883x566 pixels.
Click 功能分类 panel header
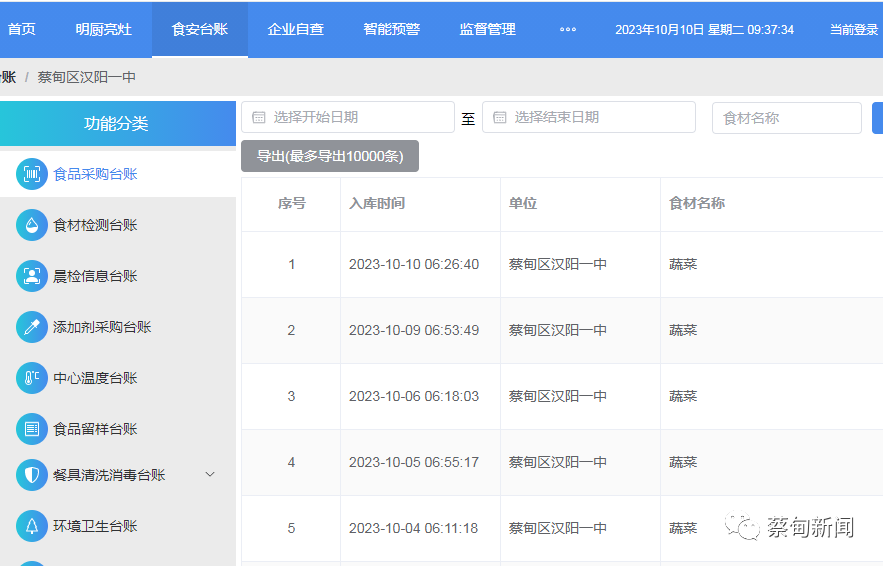pyautogui.click(x=118, y=123)
